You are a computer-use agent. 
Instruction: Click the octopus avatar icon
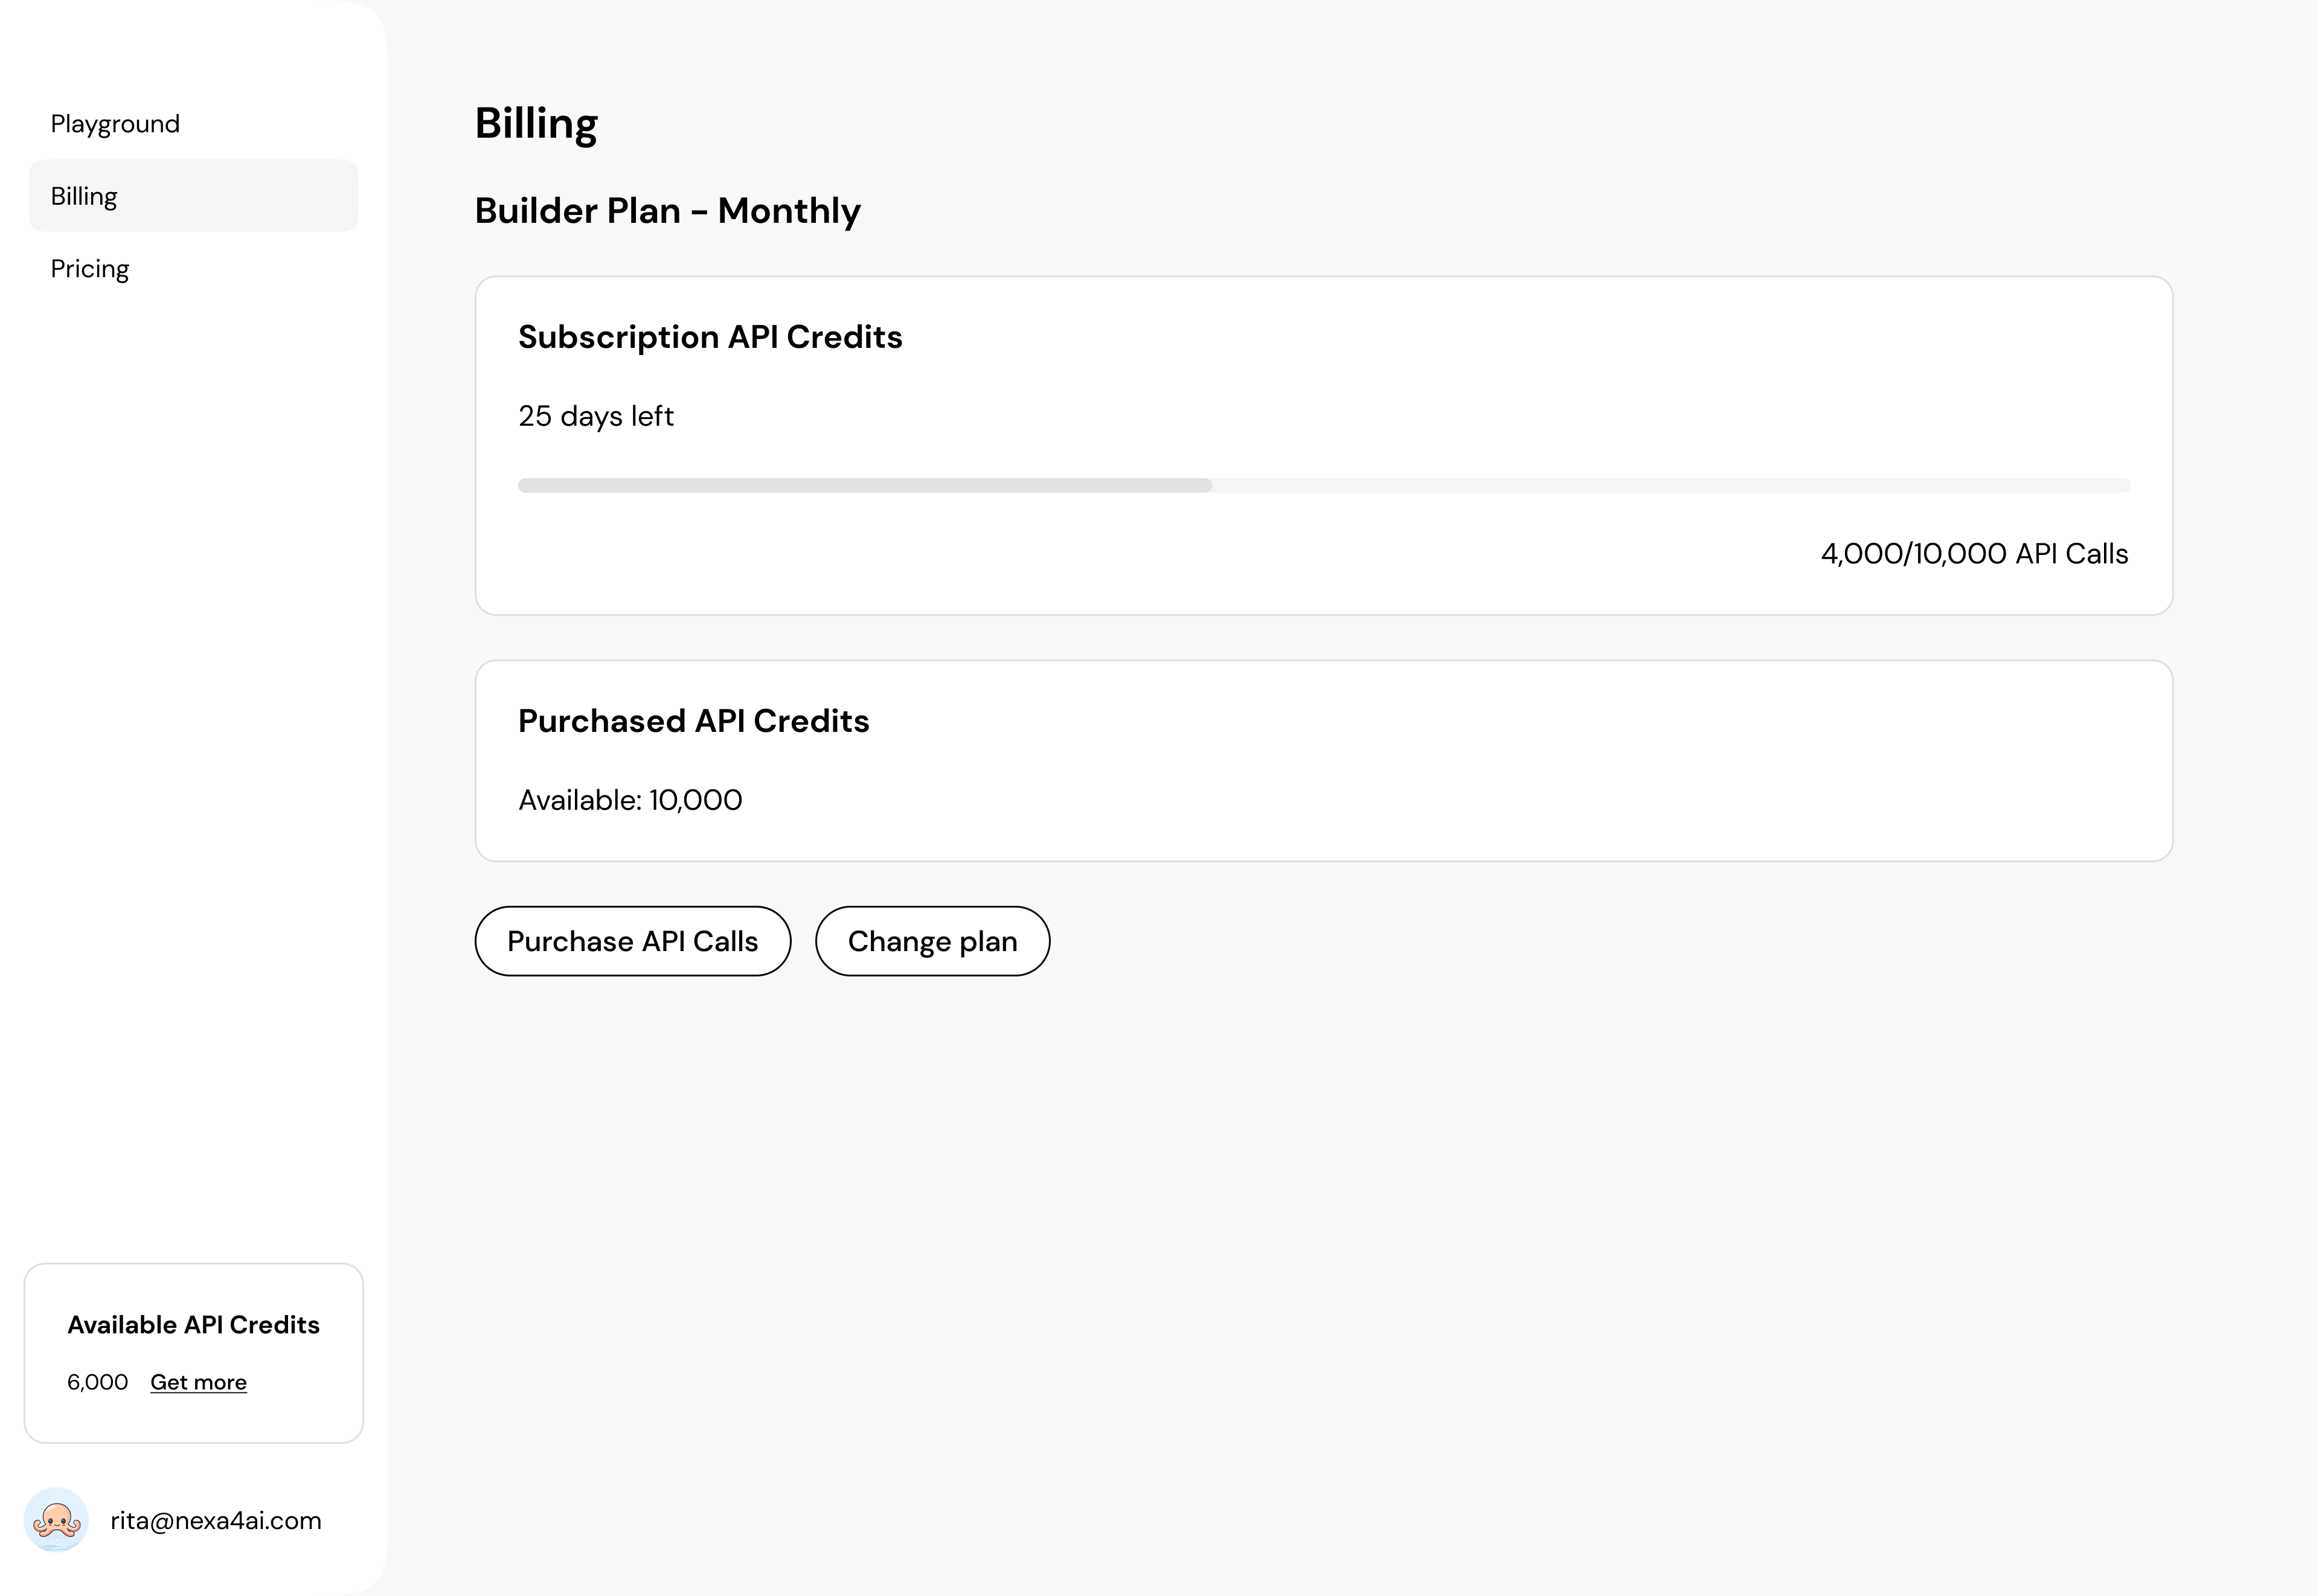pyautogui.click(x=56, y=1520)
